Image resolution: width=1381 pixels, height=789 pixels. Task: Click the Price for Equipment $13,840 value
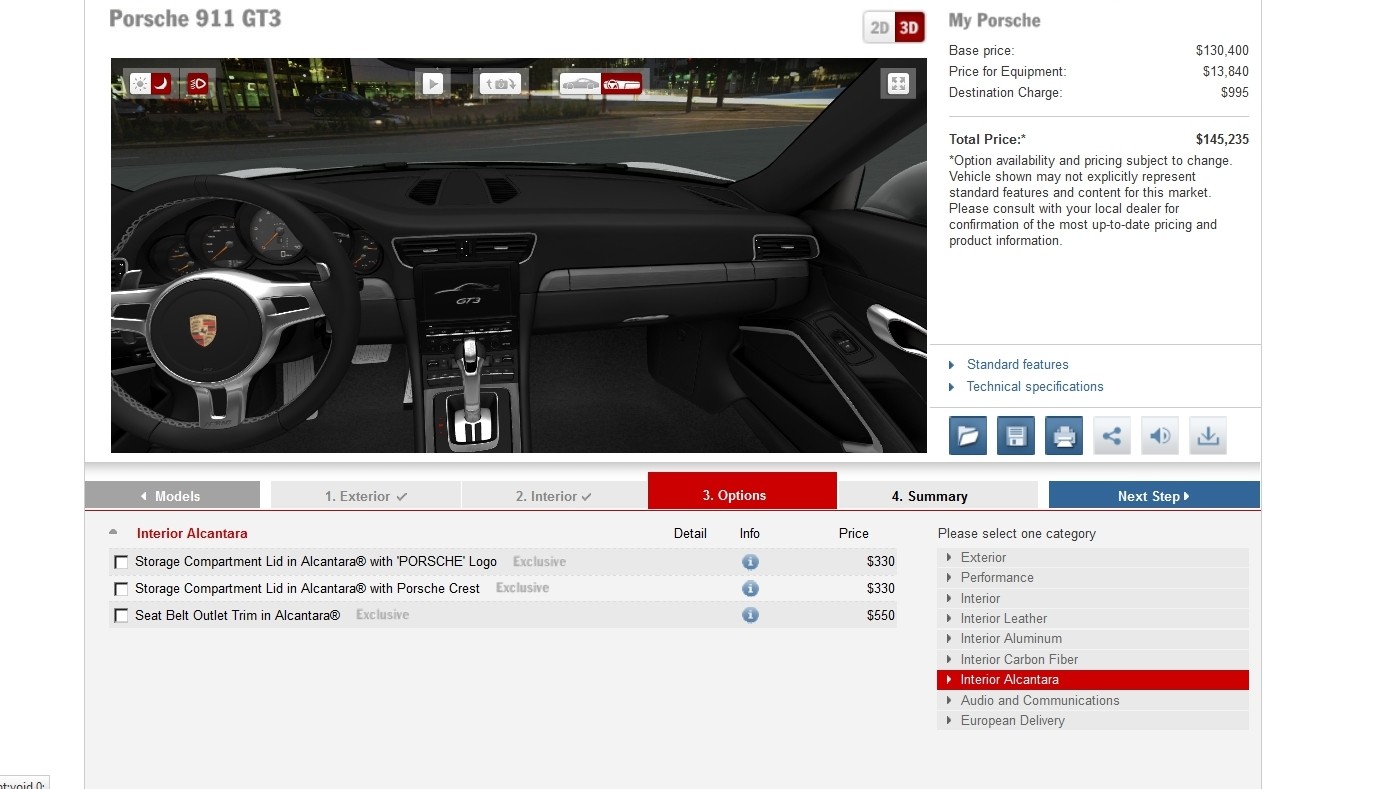pos(1226,72)
